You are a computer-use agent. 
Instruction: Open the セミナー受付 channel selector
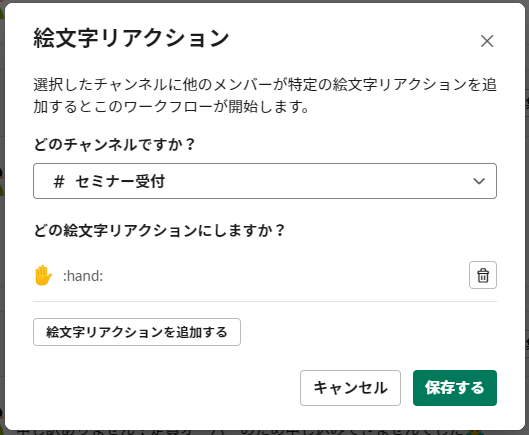pos(265,181)
